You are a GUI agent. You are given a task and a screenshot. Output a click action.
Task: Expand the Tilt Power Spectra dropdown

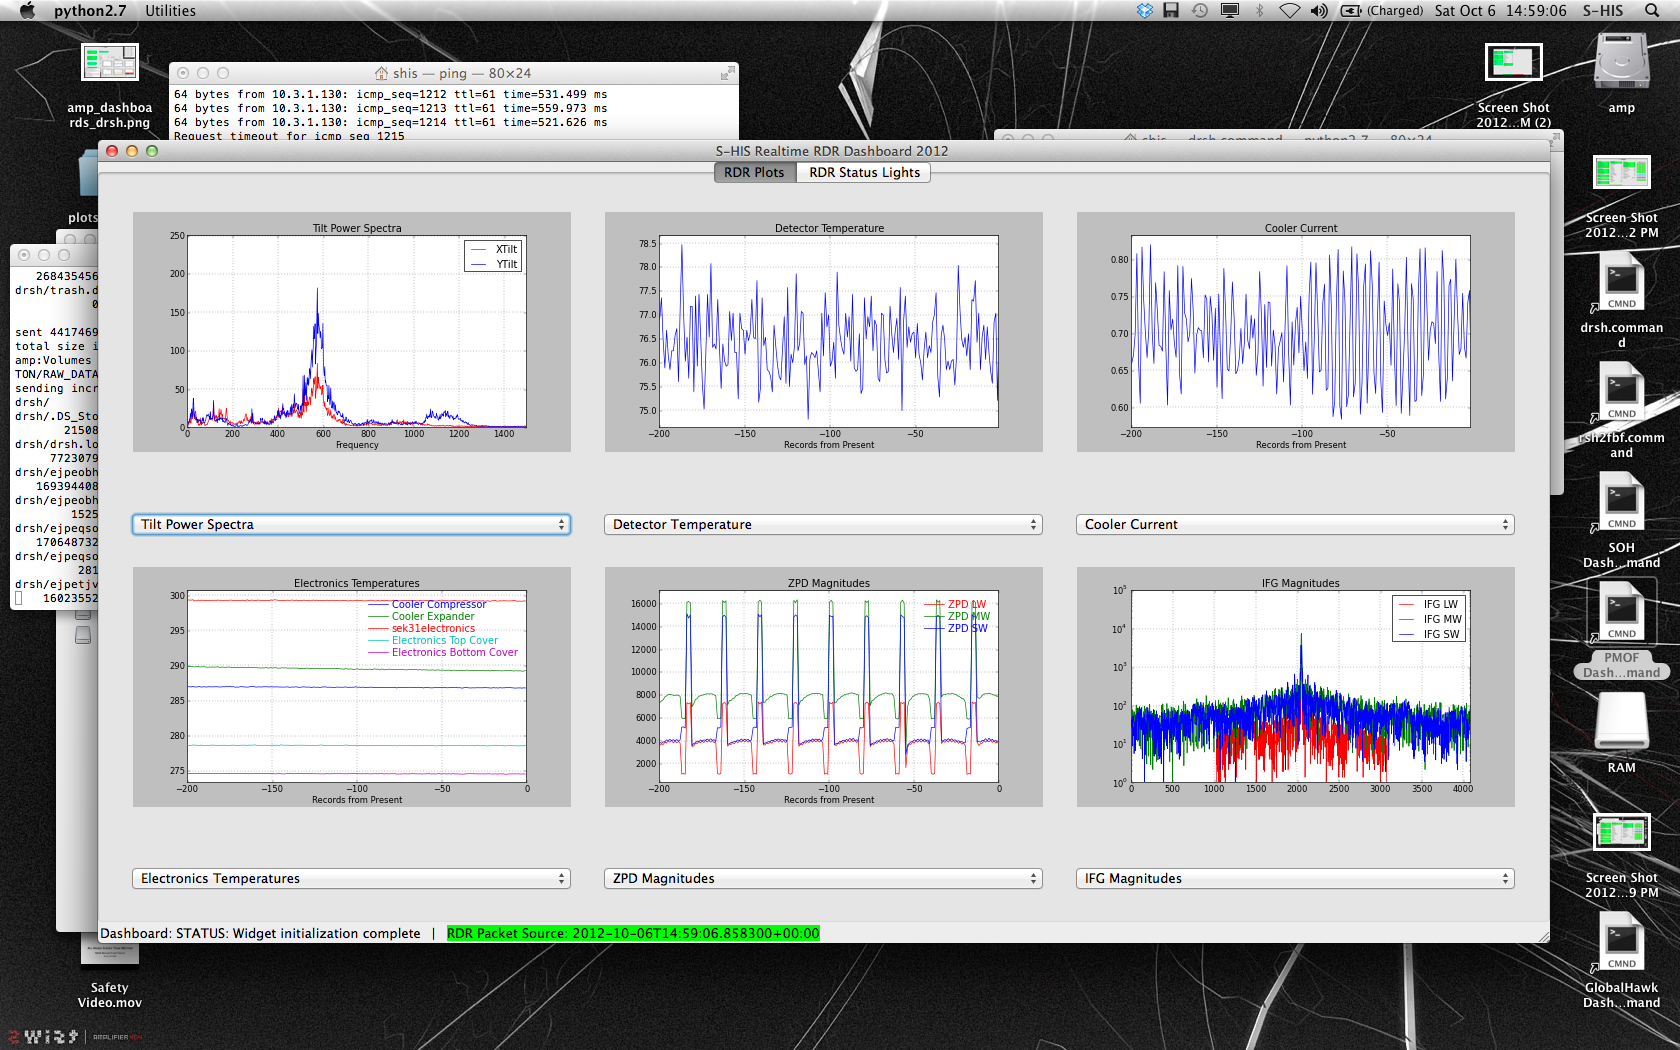pyautogui.click(x=351, y=525)
